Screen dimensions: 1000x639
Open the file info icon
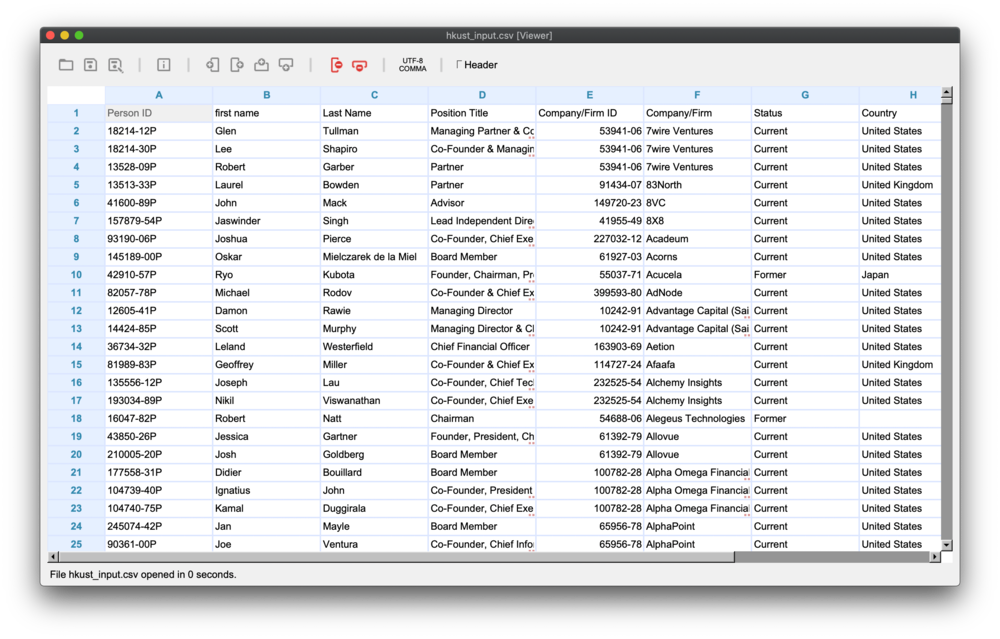[x=164, y=65]
